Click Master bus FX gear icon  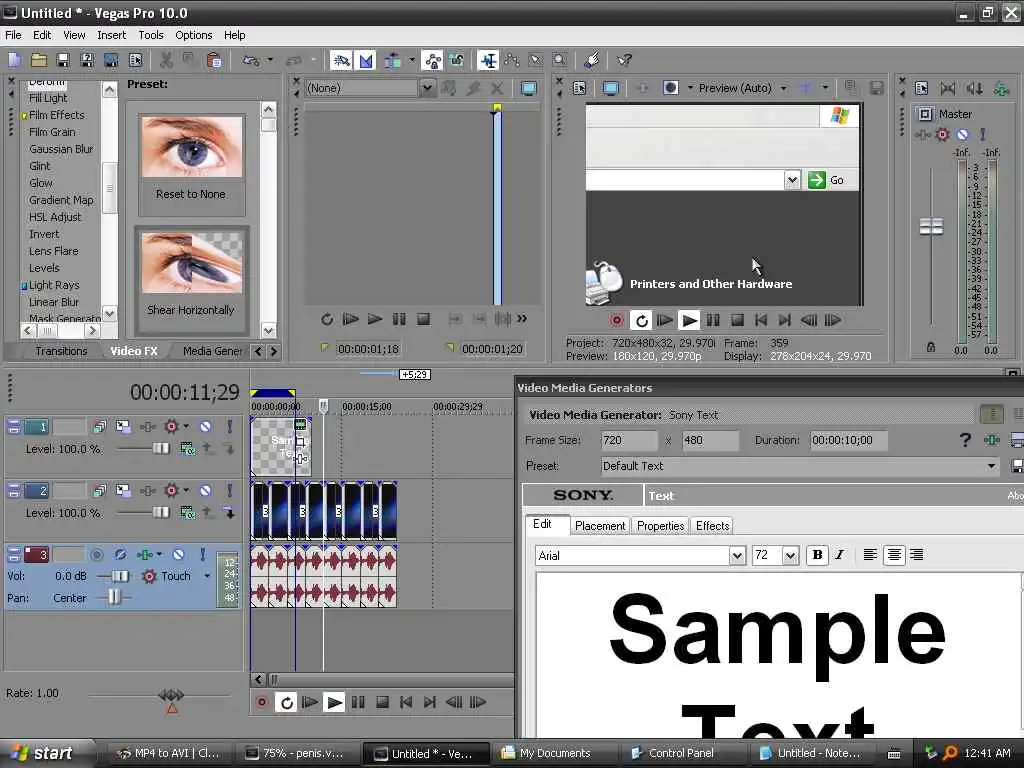click(x=942, y=135)
